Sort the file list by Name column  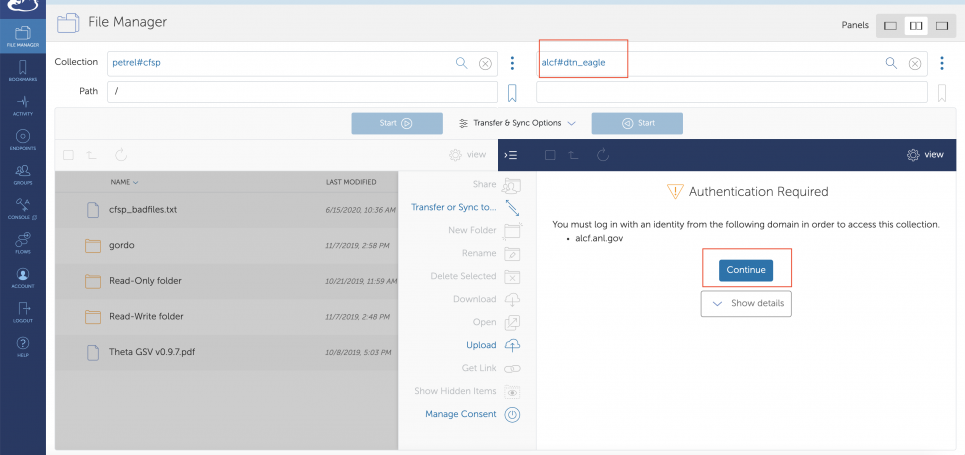coord(124,182)
